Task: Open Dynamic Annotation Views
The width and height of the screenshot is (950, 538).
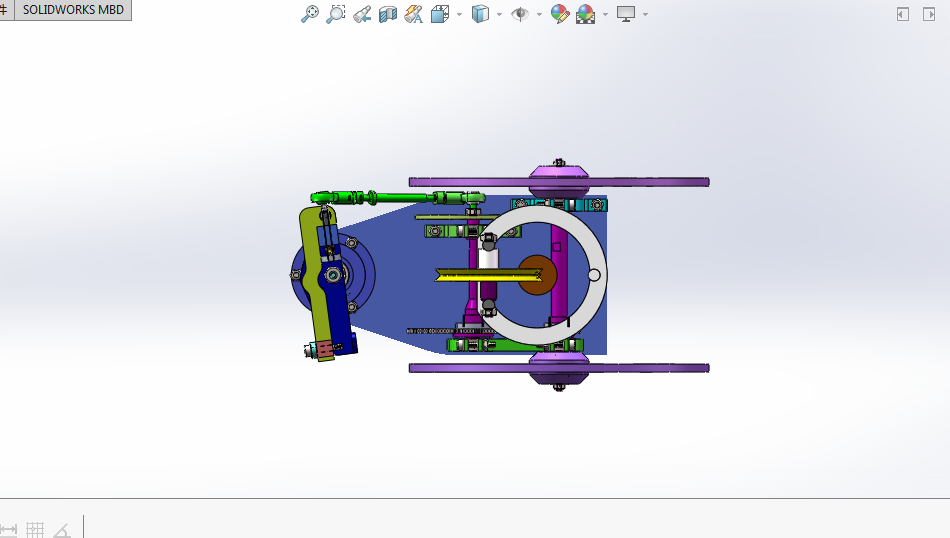Action: (x=414, y=14)
